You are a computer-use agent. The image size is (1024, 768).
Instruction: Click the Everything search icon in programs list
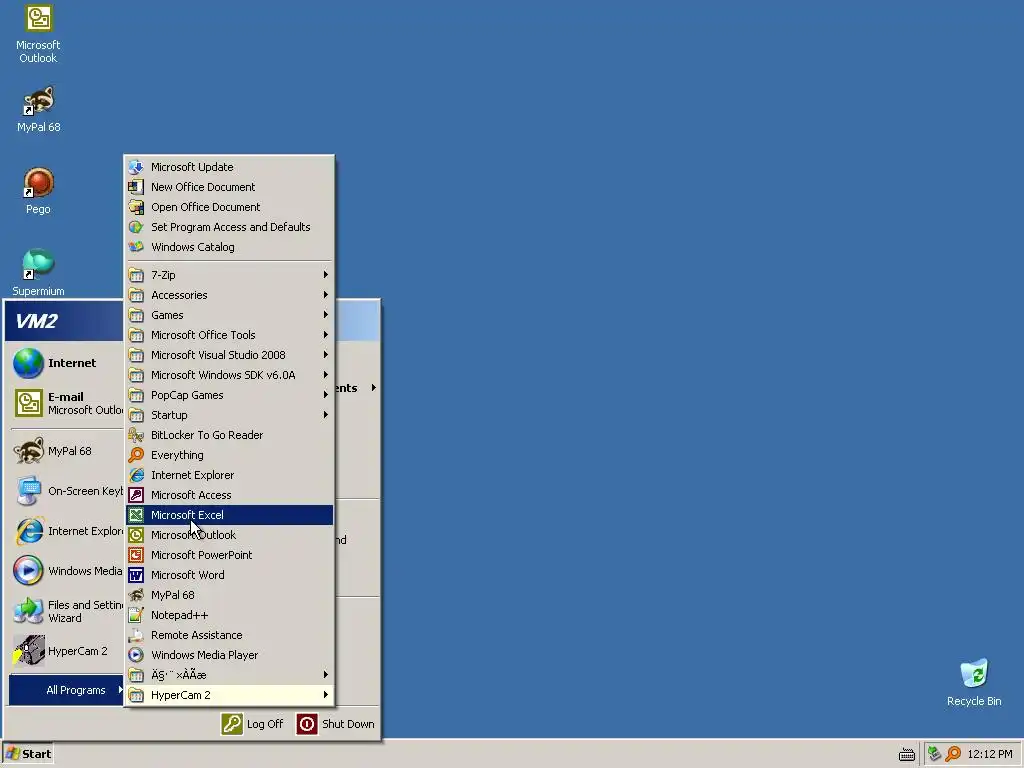click(136, 455)
